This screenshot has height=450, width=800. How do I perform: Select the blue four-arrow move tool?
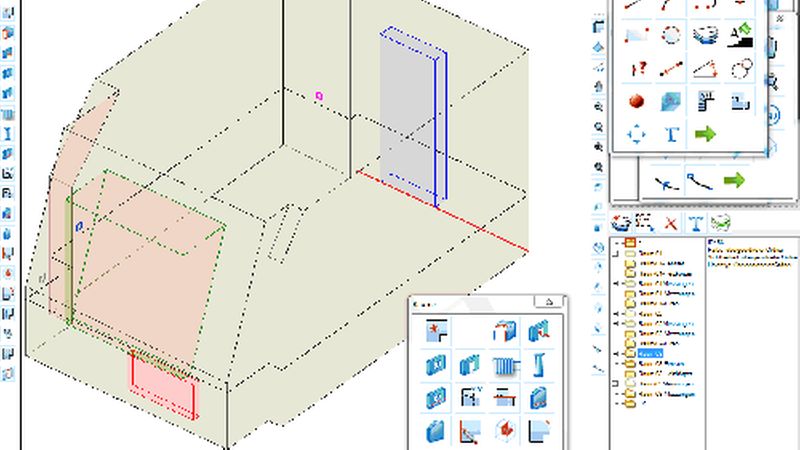(636, 135)
